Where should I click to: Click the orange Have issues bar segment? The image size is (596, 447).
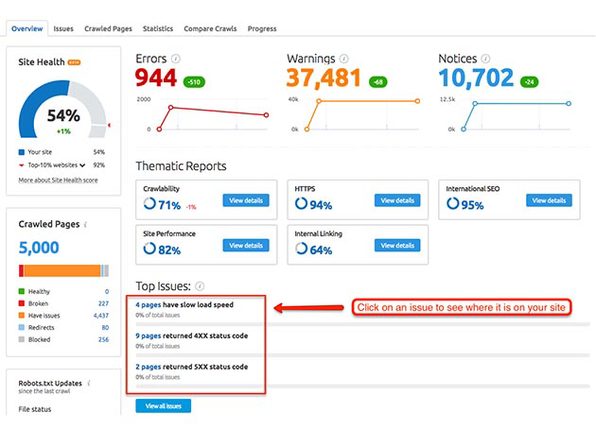pyautogui.click(x=62, y=271)
